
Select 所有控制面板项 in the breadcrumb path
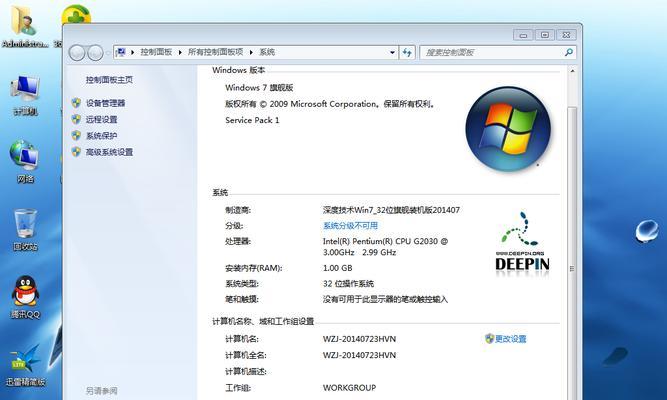(x=215, y=52)
